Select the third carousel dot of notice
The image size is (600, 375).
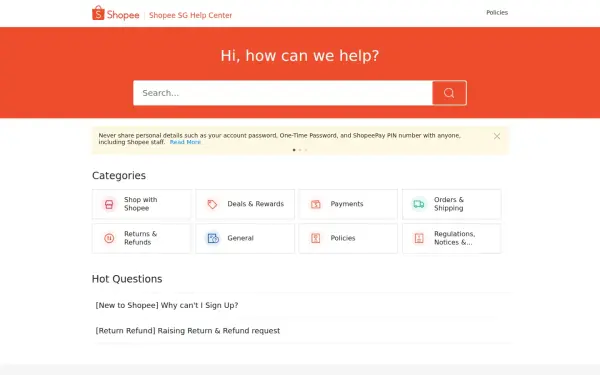(306, 150)
